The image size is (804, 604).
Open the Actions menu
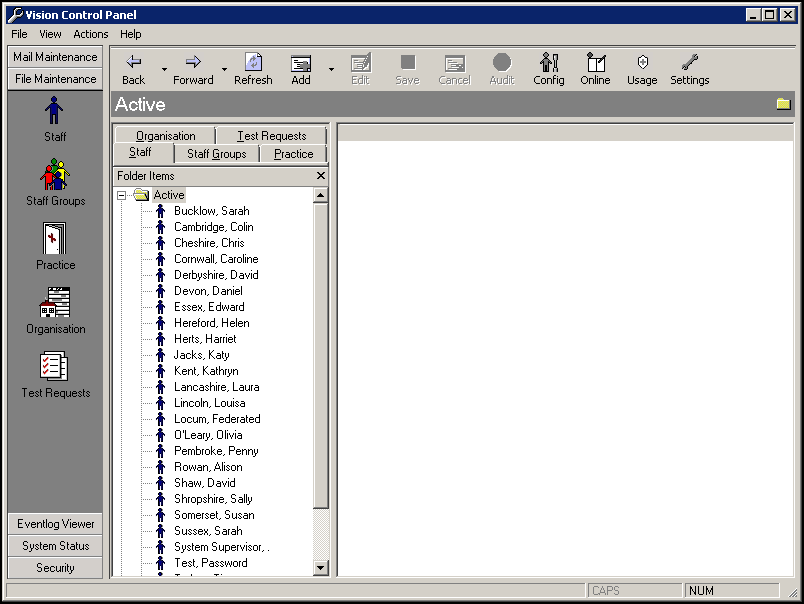click(x=90, y=34)
